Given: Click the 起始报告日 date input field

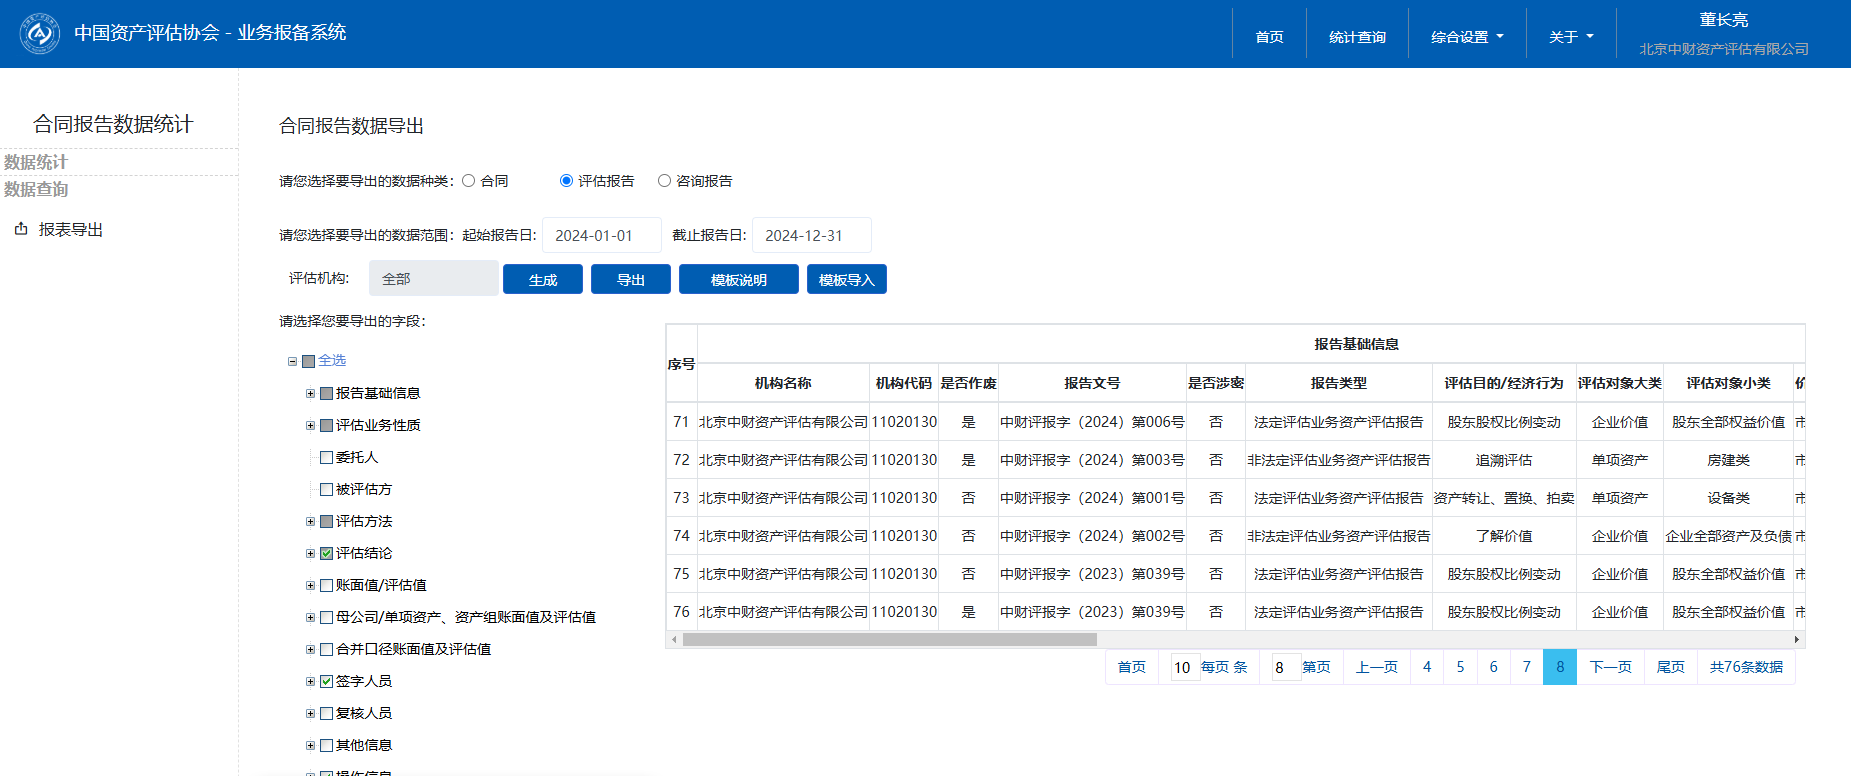Looking at the screenshot, I should 601,236.
